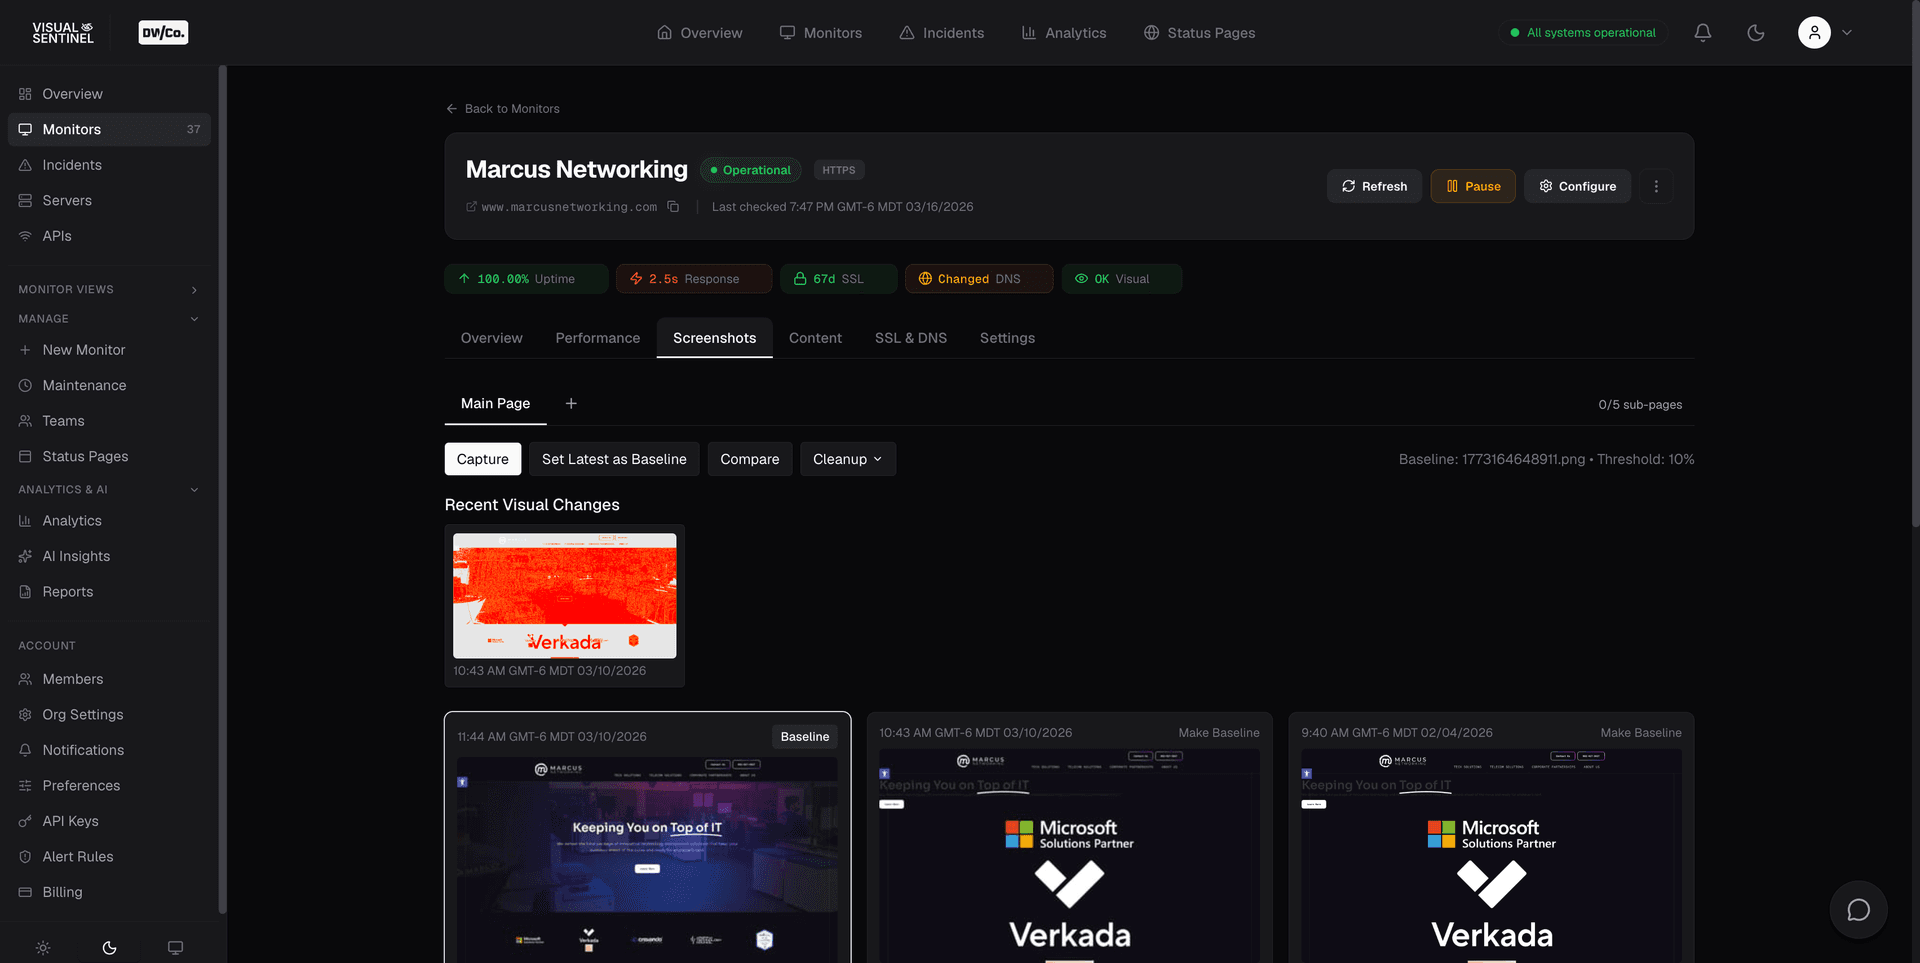Copy the monitor URL with the copy icon
This screenshot has width=1920, height=963.
(673, 206)
